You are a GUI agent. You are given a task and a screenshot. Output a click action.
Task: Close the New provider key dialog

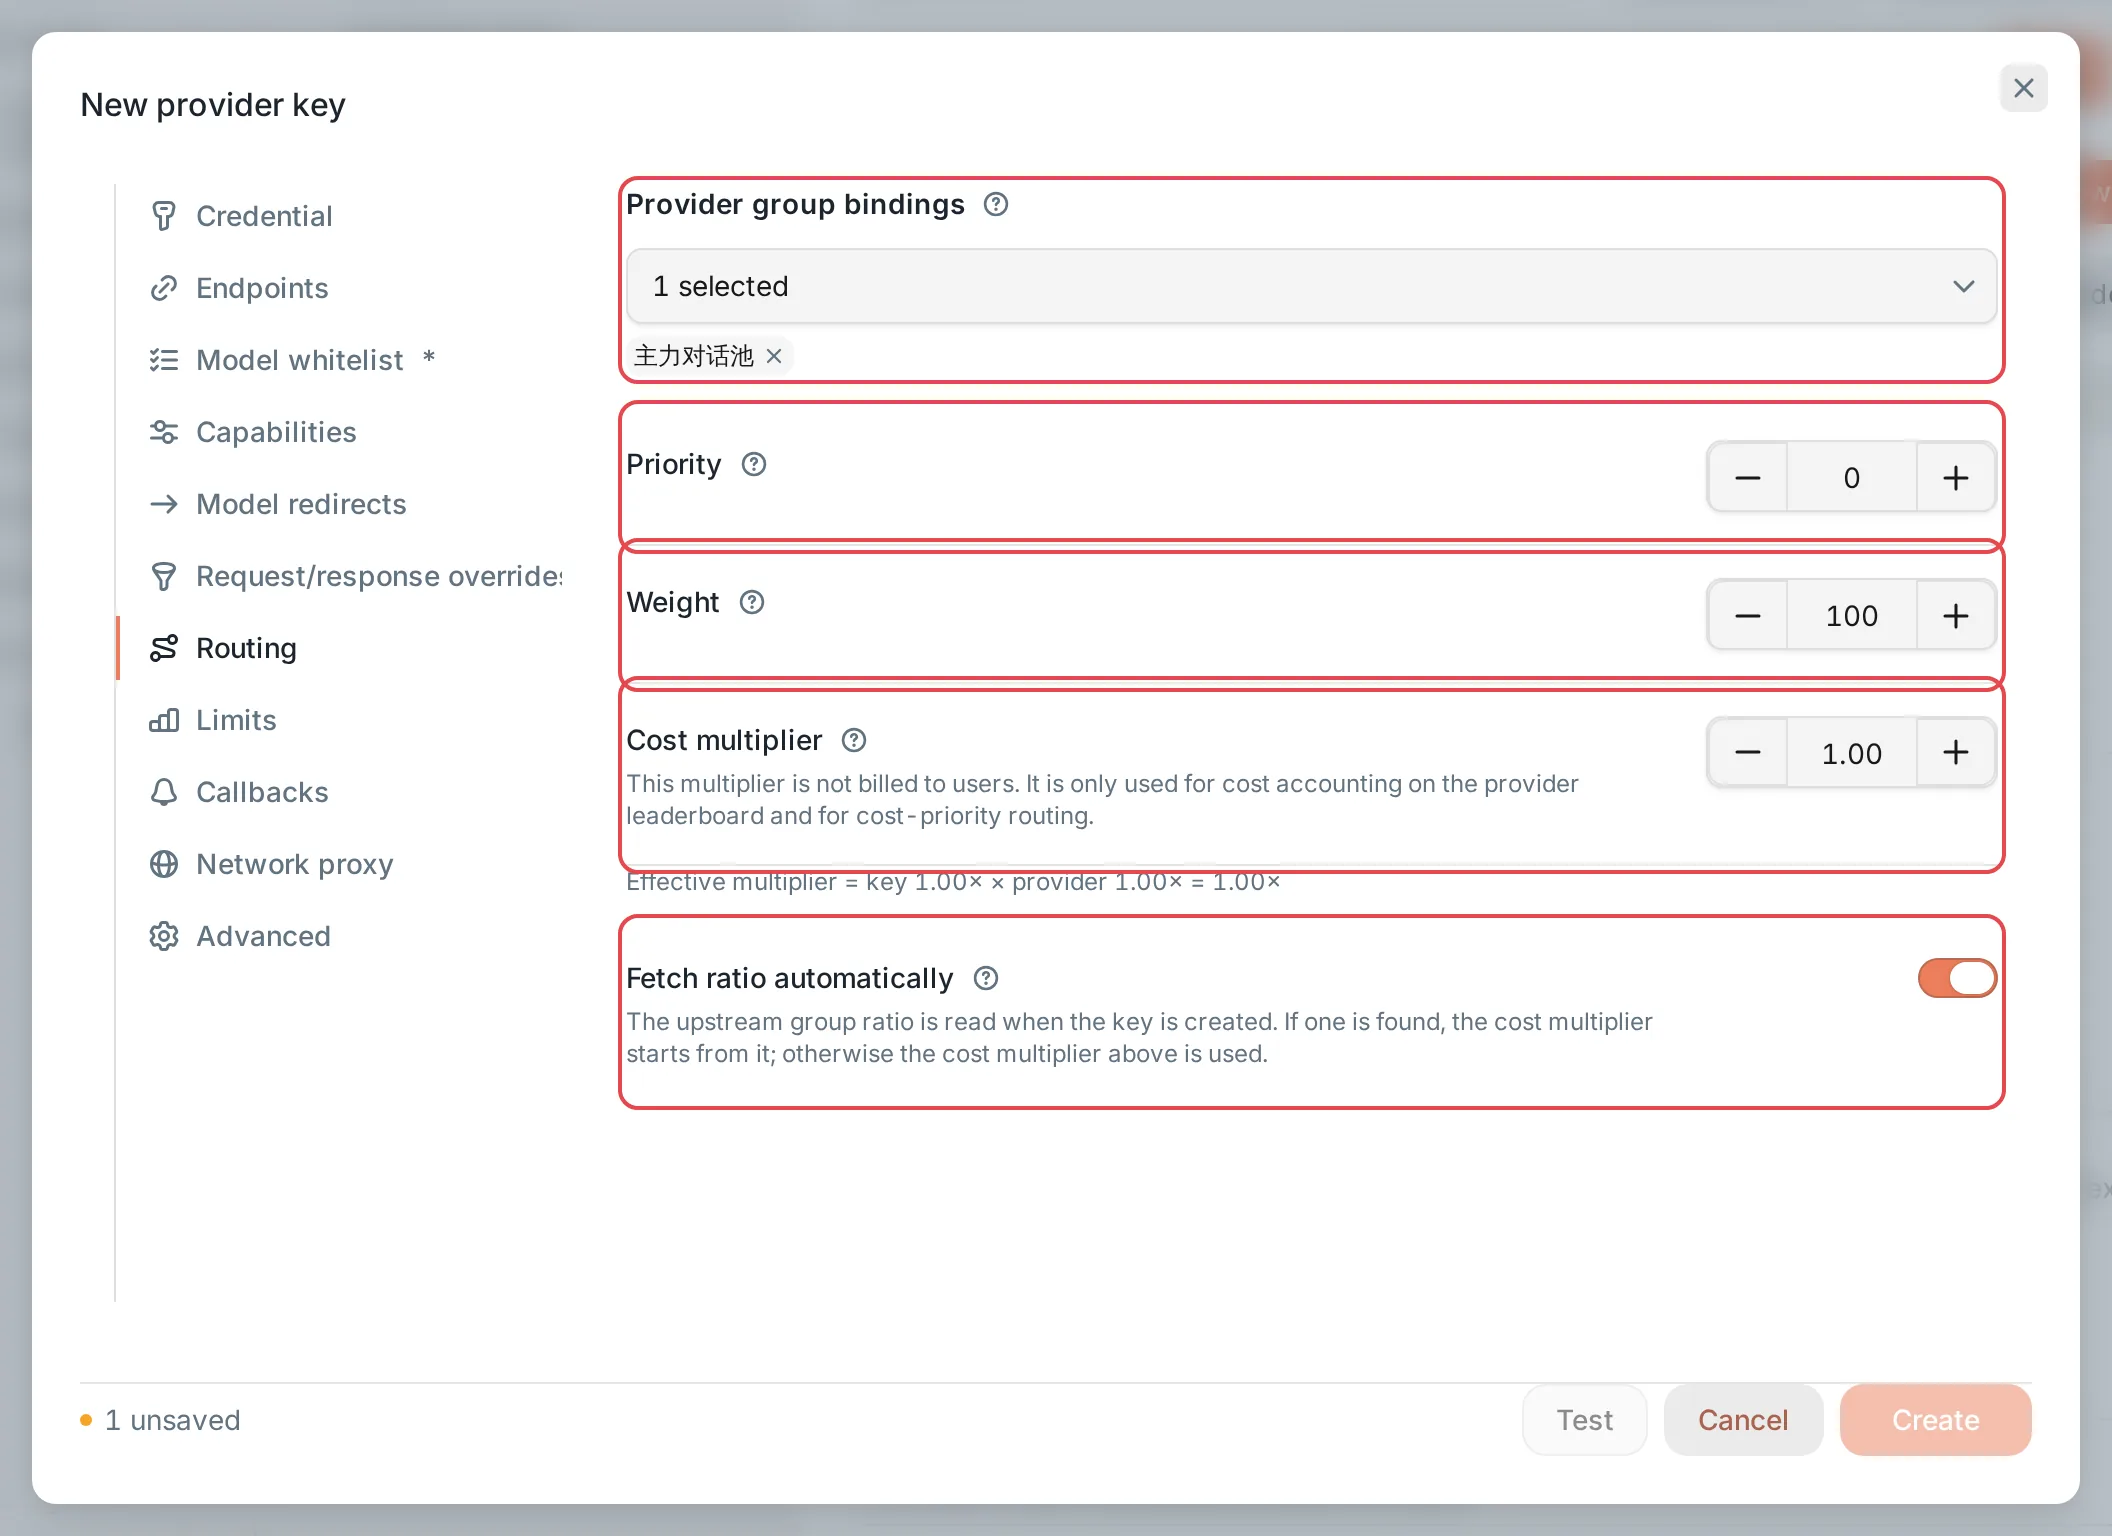(x=2023, y=88)
